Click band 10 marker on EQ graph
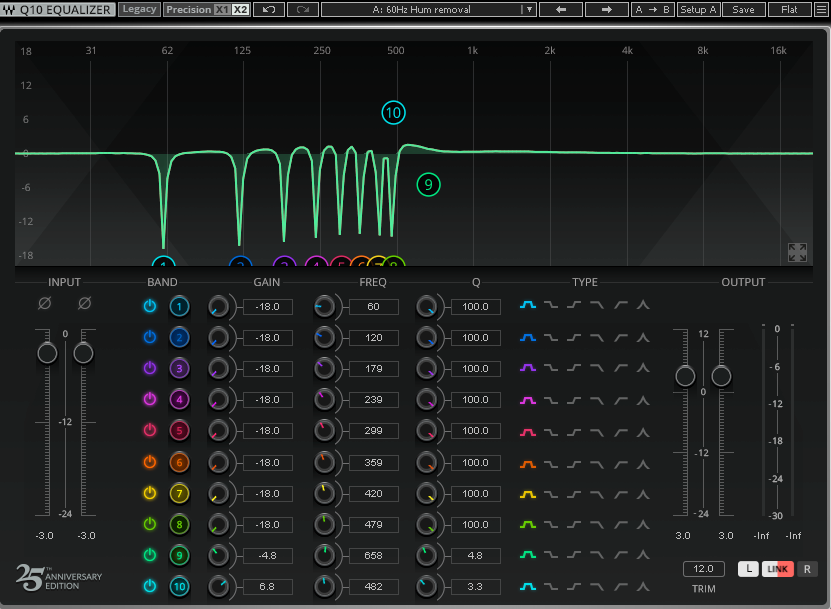Viewport: 831px width, 609px height. tap(393, 112)
